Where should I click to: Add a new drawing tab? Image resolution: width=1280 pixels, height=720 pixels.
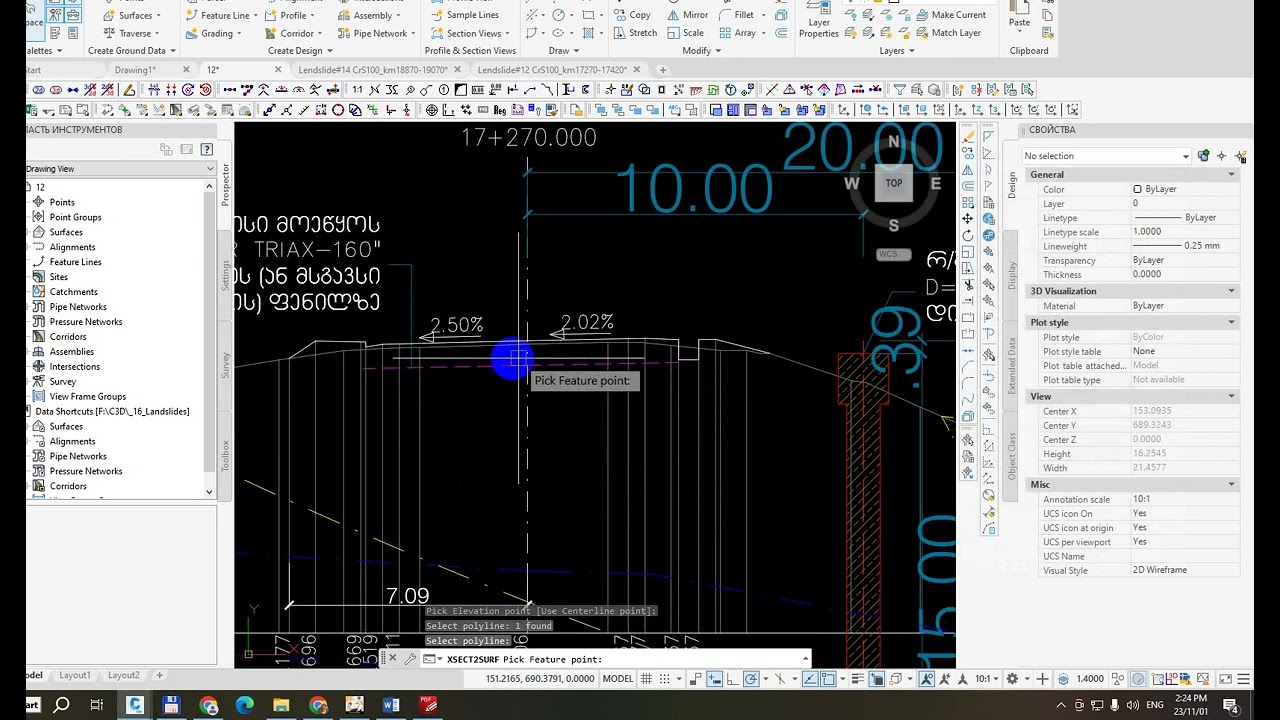tap(662, 70)
